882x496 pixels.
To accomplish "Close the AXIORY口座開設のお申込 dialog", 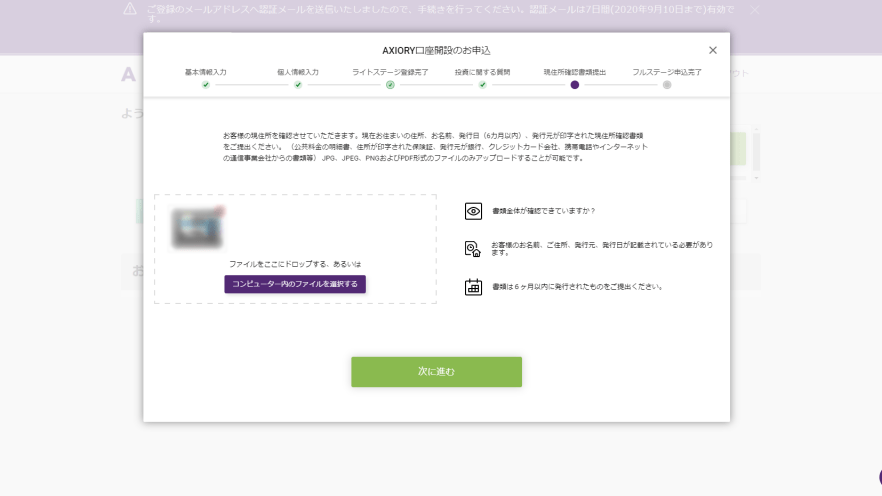I will coord(712,50).
